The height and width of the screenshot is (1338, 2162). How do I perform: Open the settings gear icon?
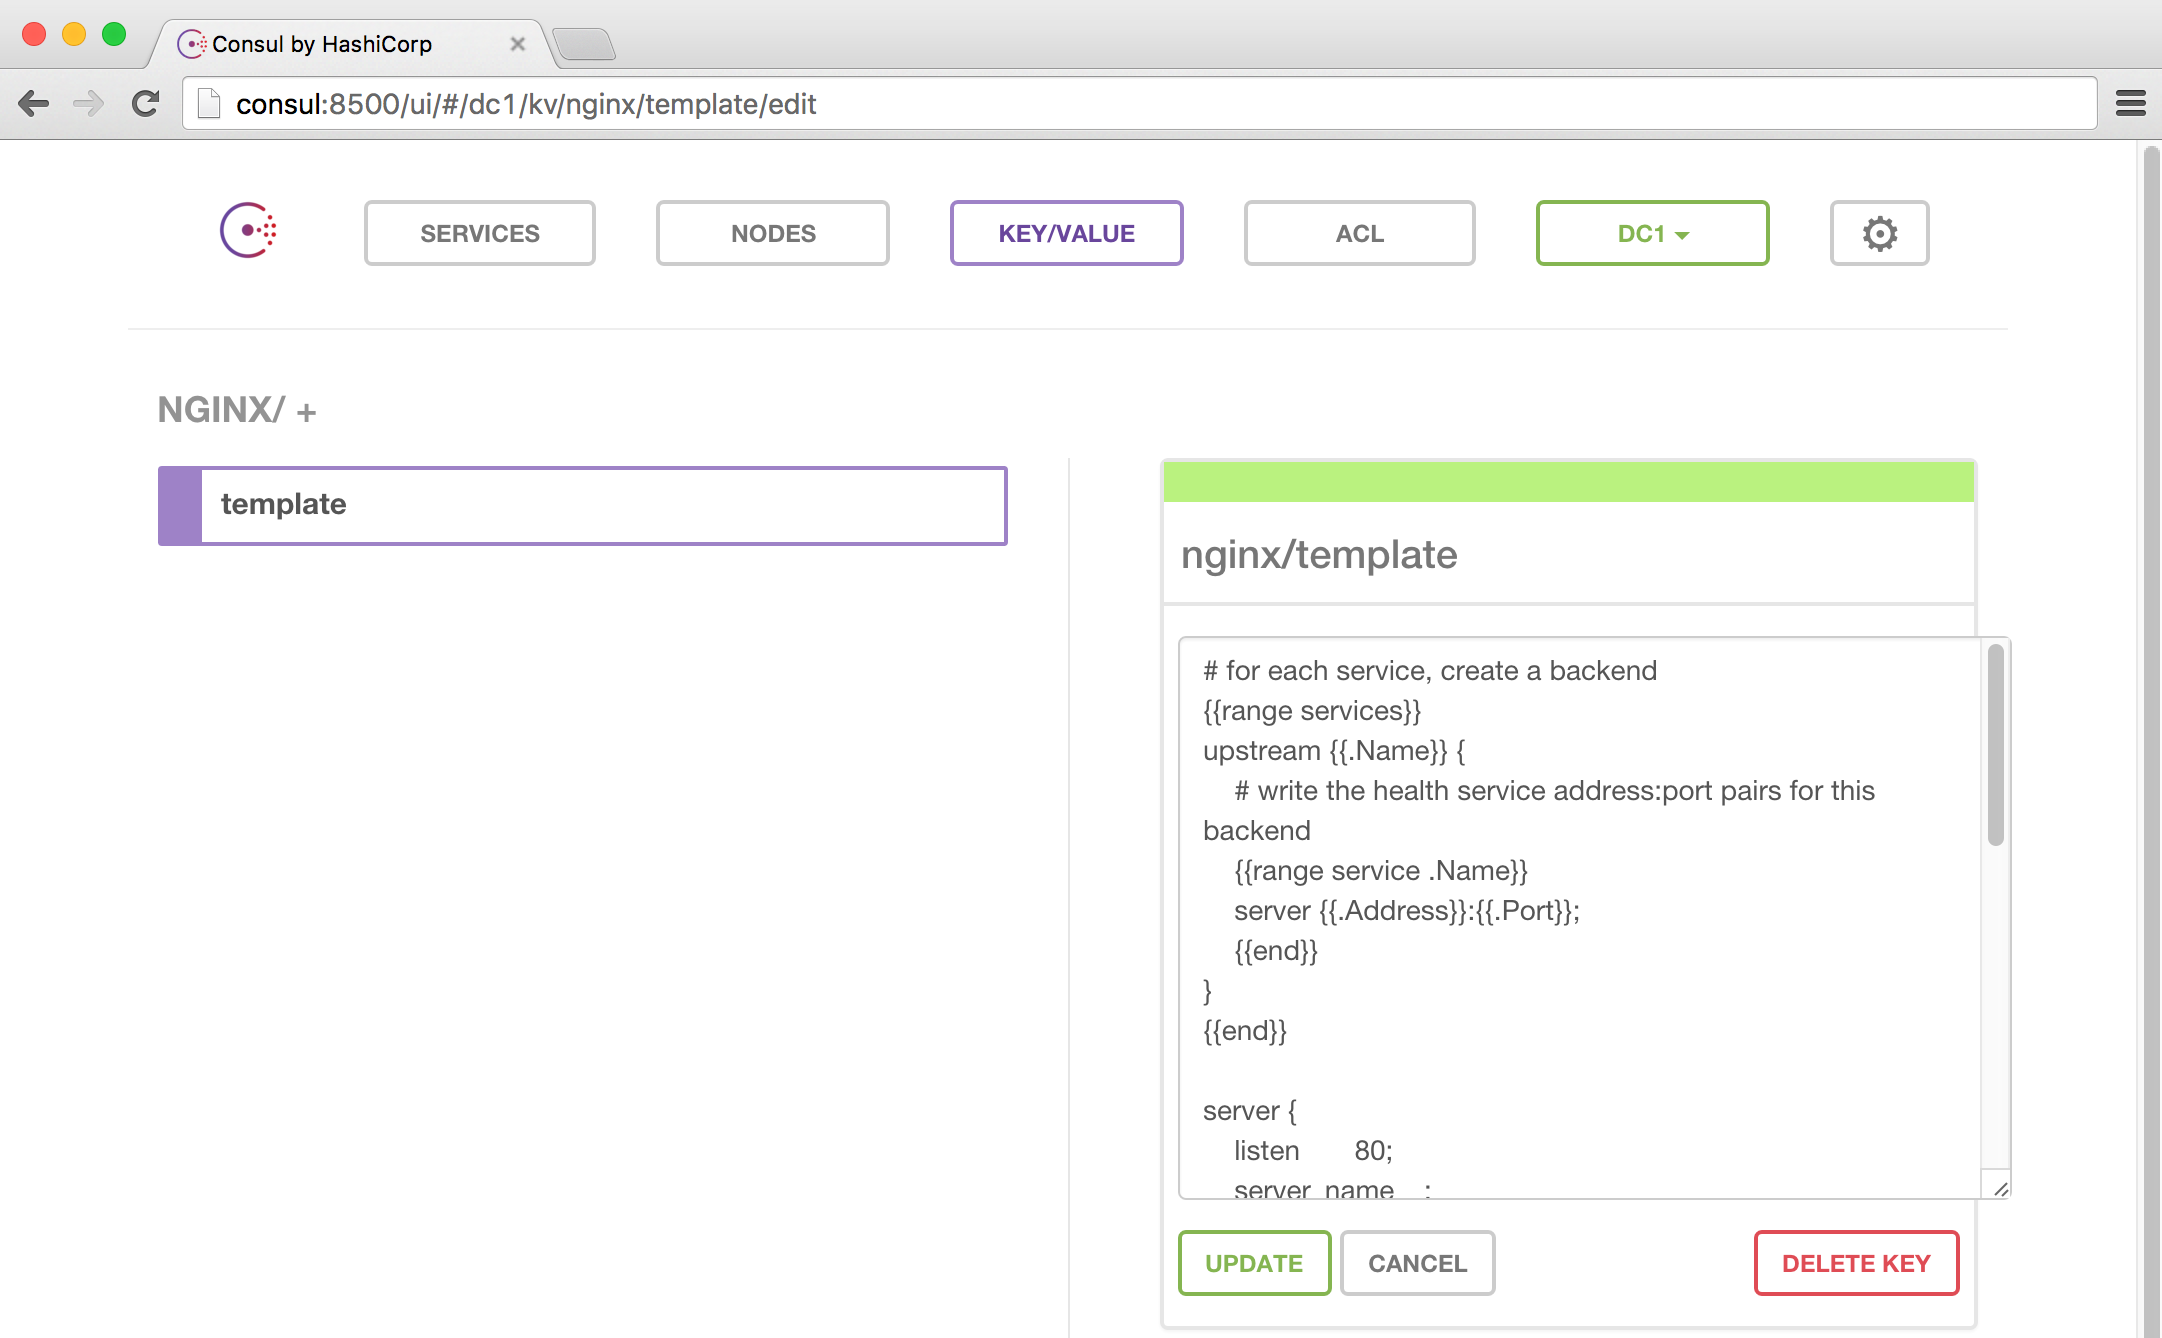[x=1879, y=233]
